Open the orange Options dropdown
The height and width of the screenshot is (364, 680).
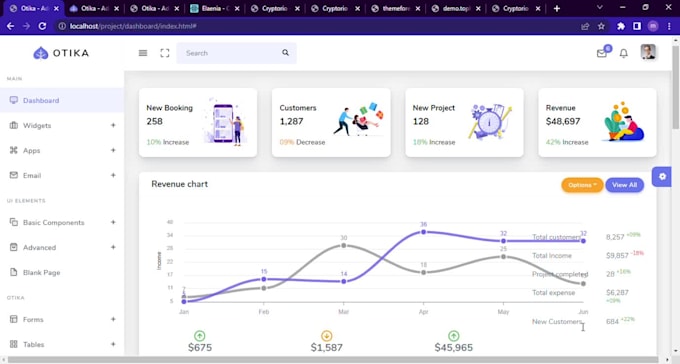[582, 185]
